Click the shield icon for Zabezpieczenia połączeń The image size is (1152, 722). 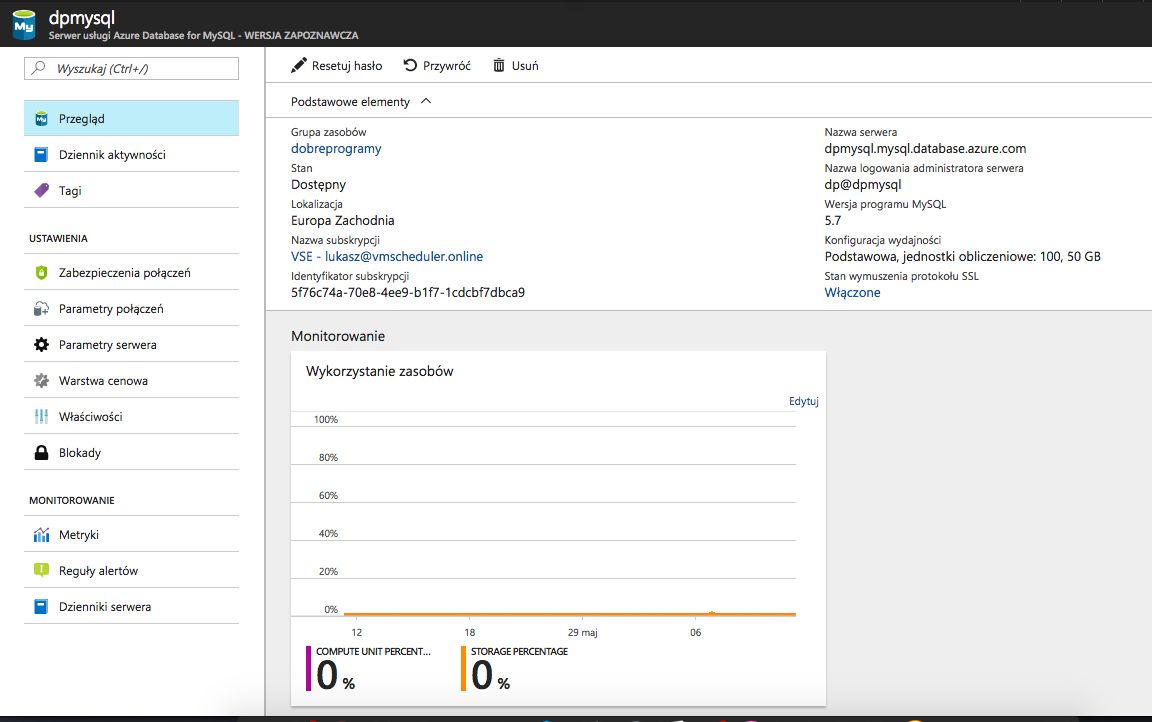tap(41, 273)
